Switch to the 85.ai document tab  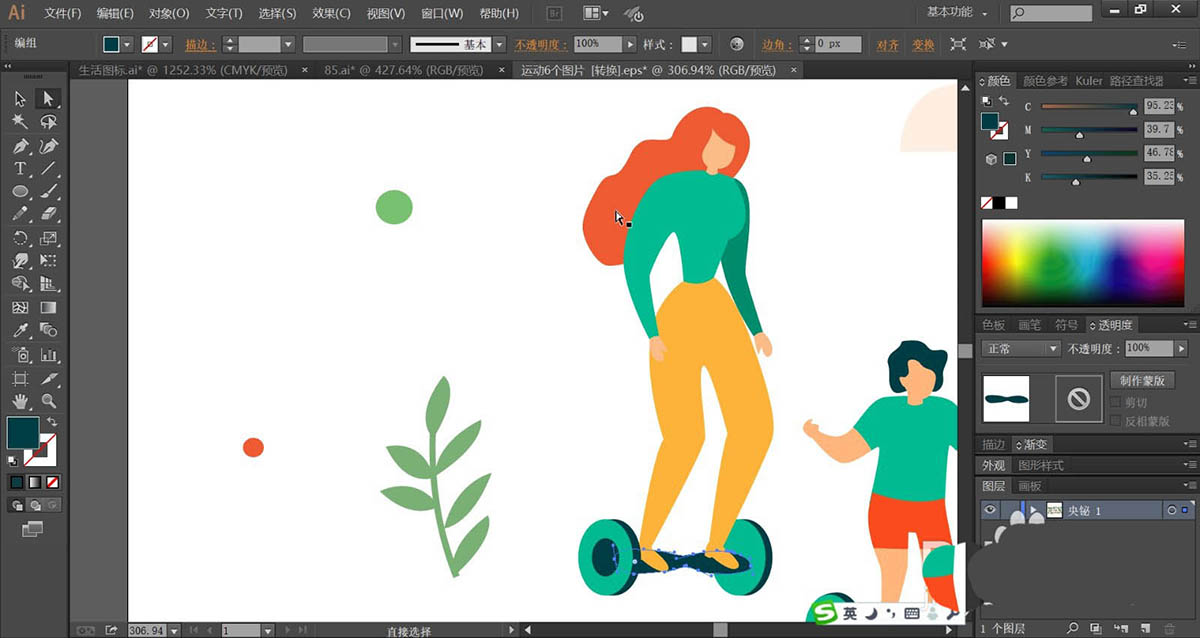(x=403, y=71)
